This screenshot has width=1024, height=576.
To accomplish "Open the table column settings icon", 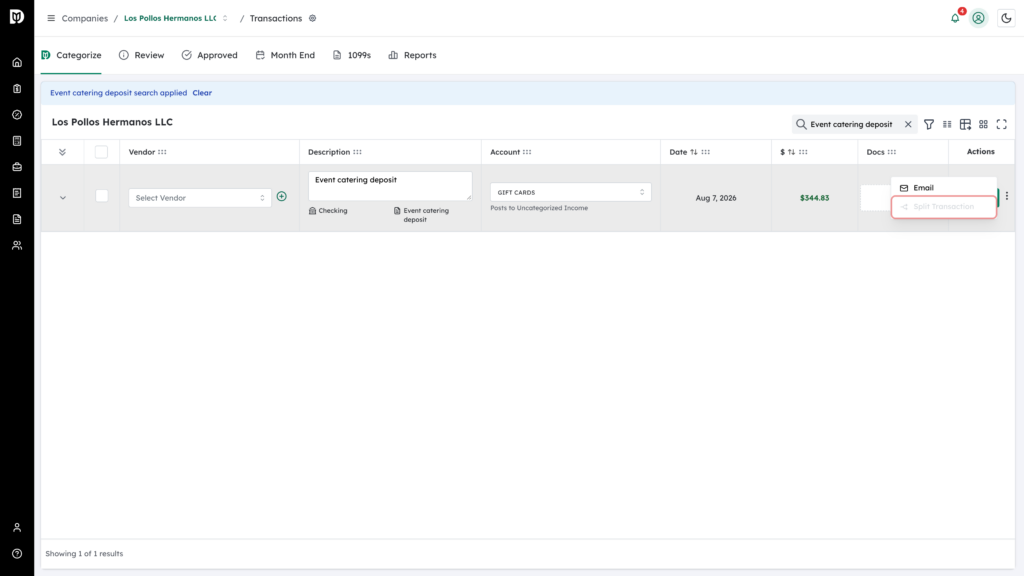I will coord(965,124).
